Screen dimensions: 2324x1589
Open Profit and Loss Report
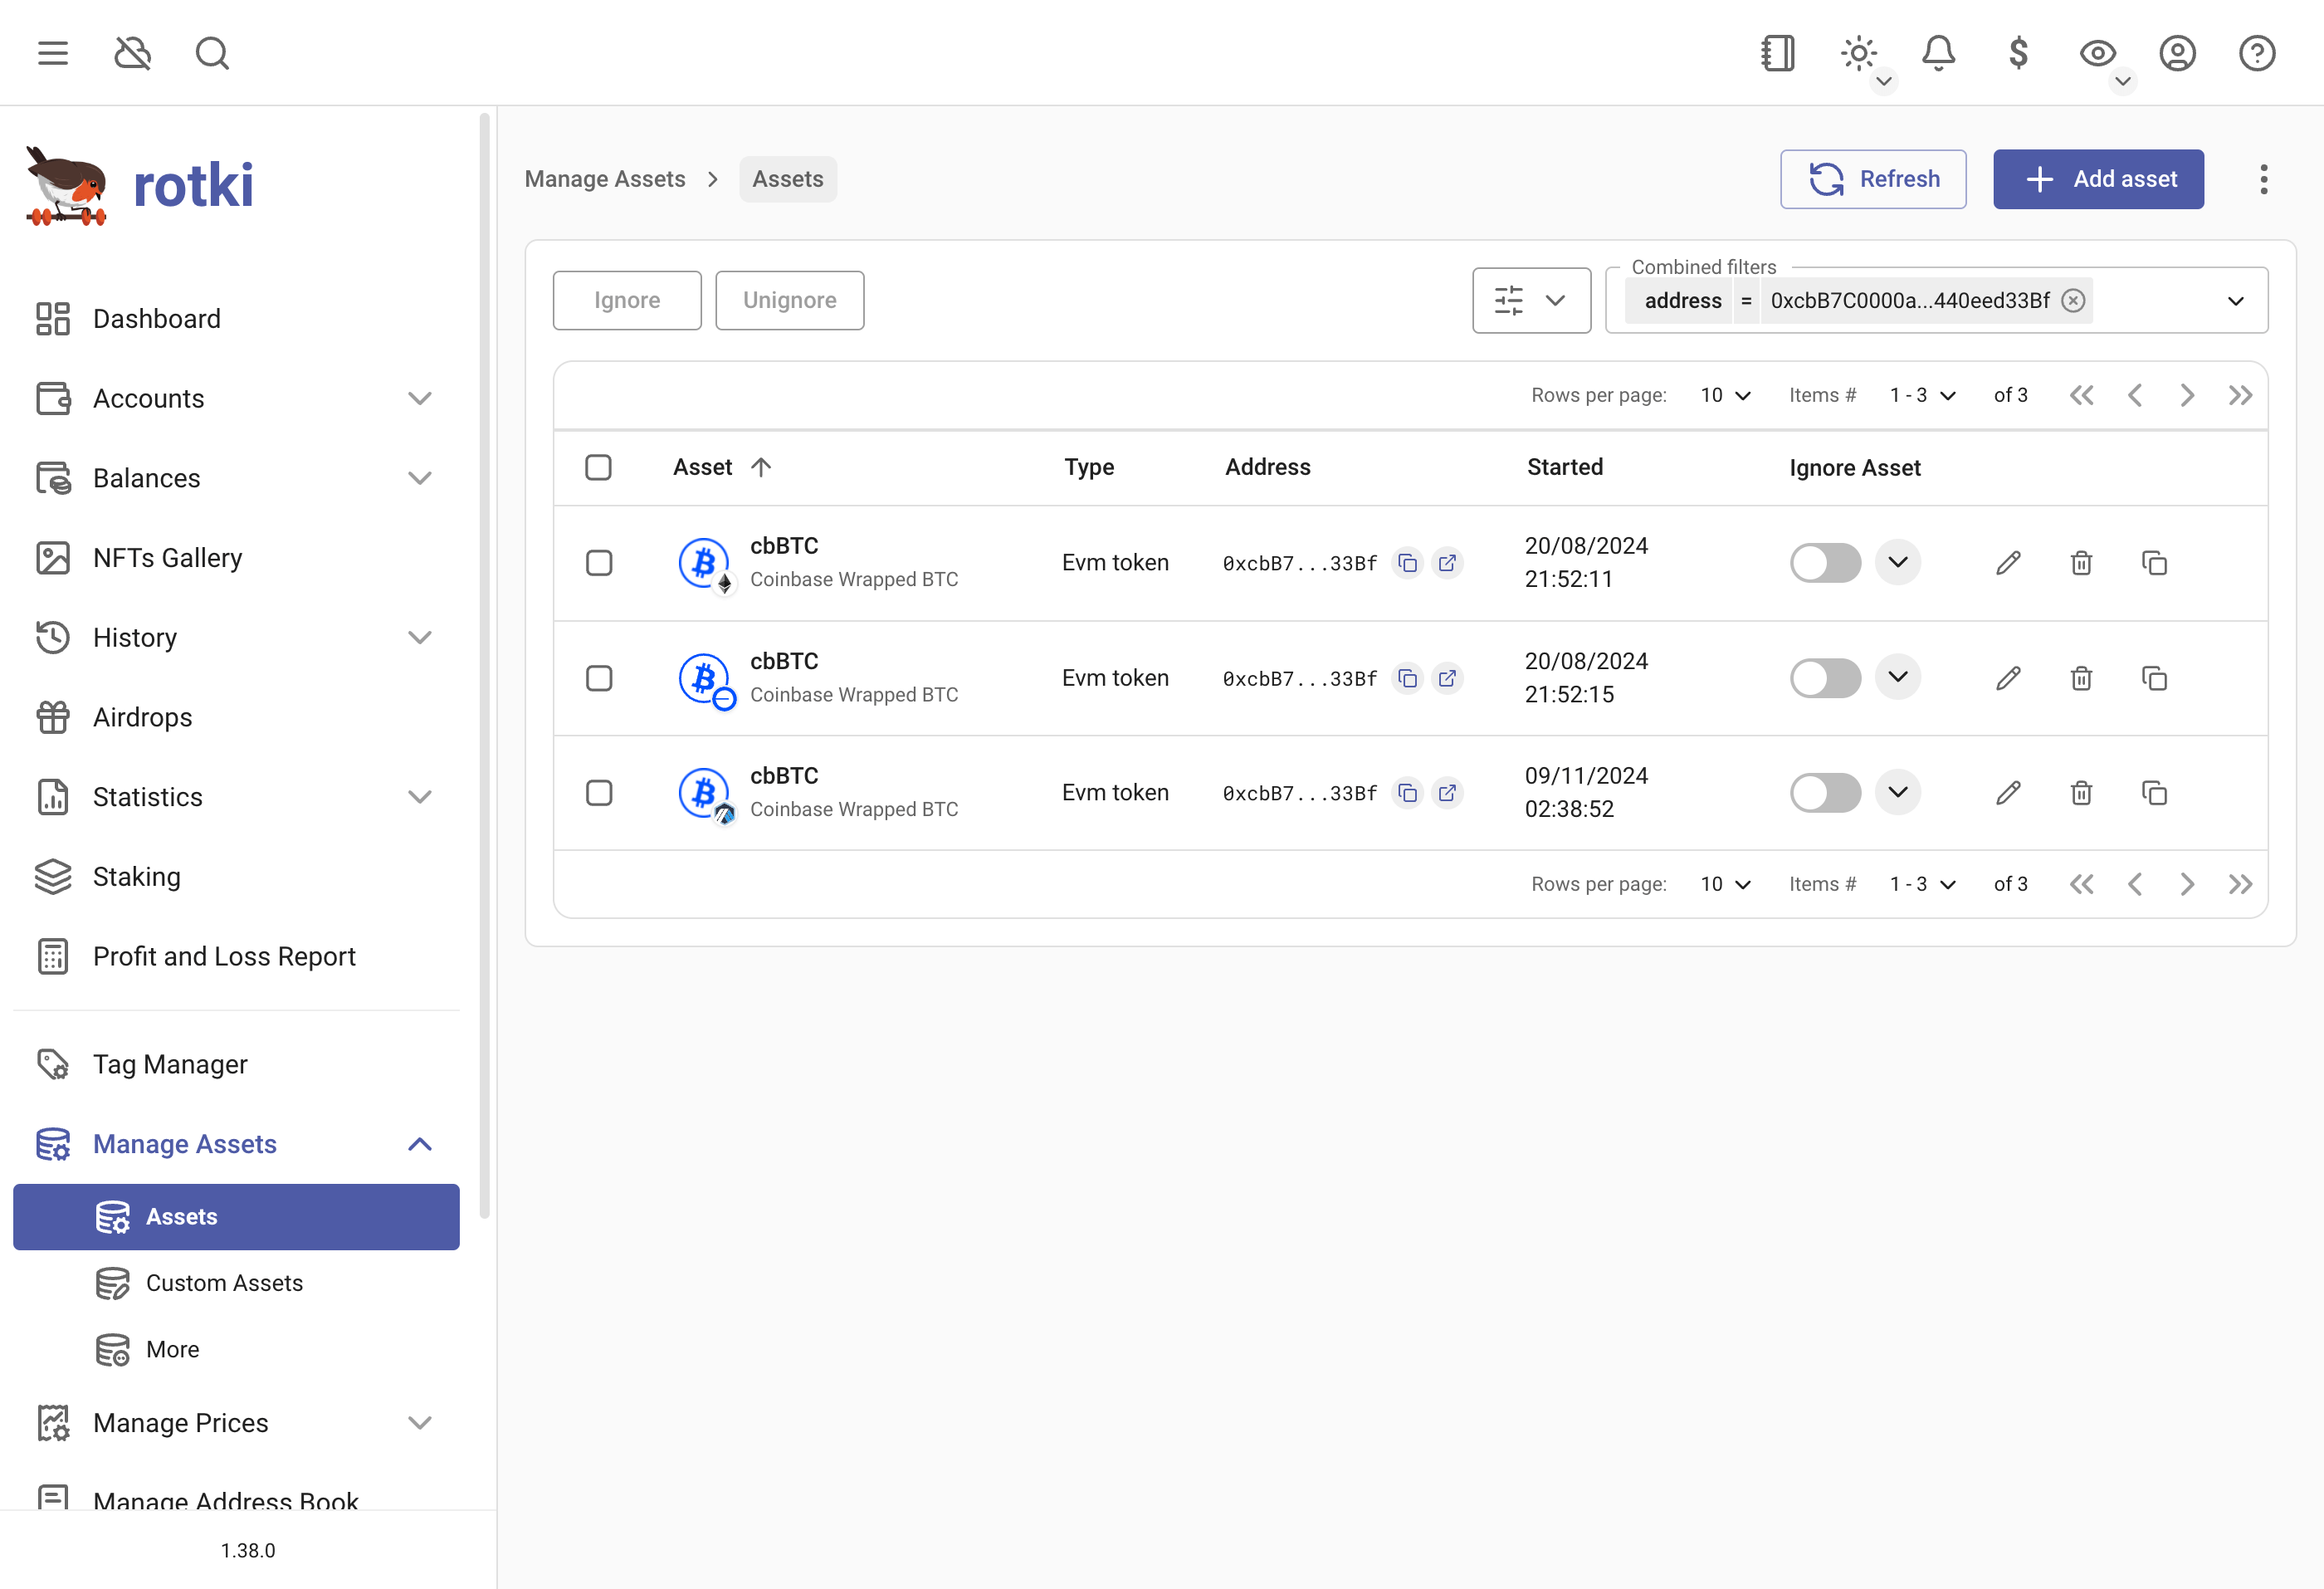pos(236,957)
